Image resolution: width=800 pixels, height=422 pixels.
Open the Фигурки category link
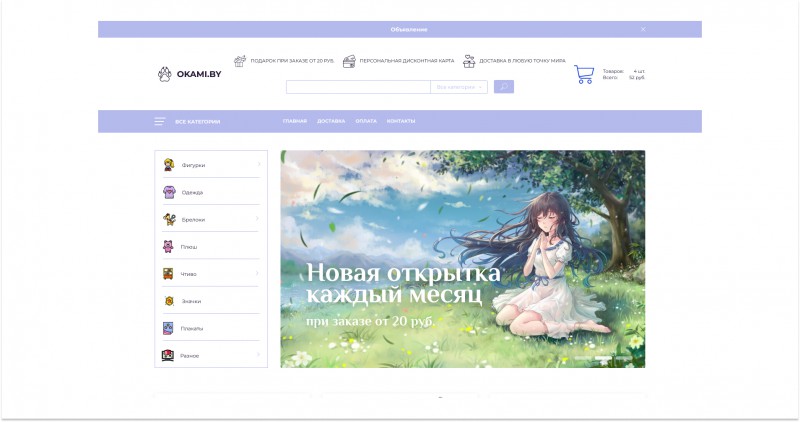click(x=193, y=165)
